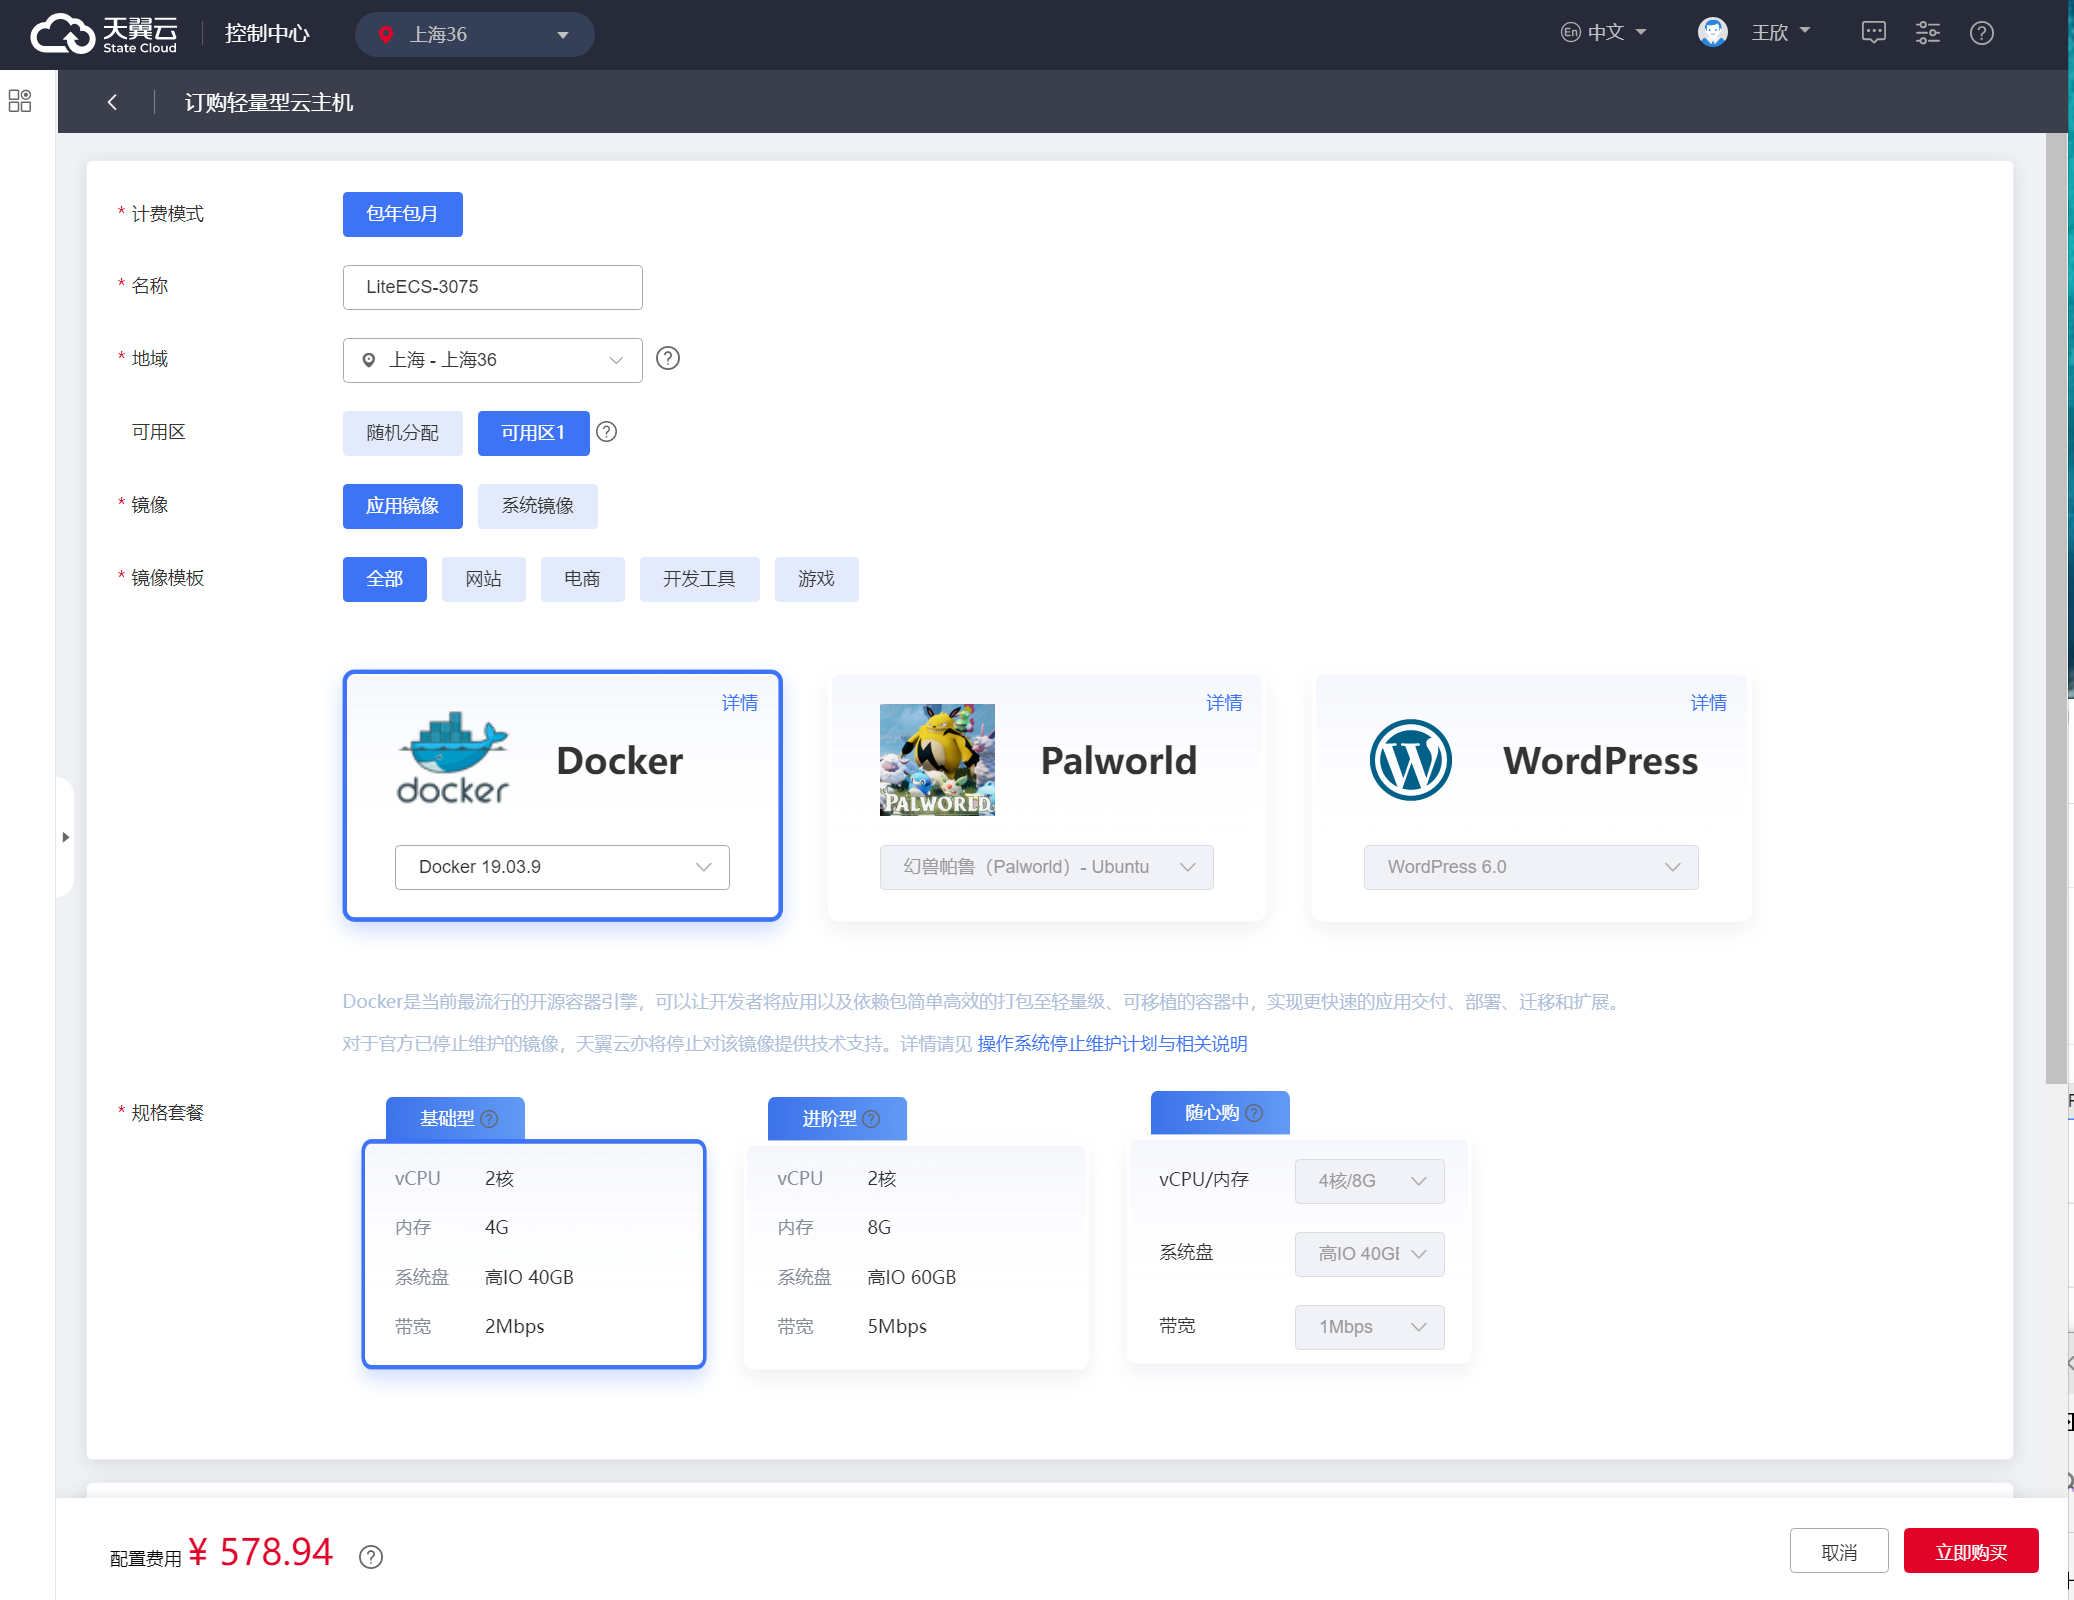Click the help icon beside 可用区1
The image size is (2074, 1600).
pyautogui.click(x=606, y=431)
